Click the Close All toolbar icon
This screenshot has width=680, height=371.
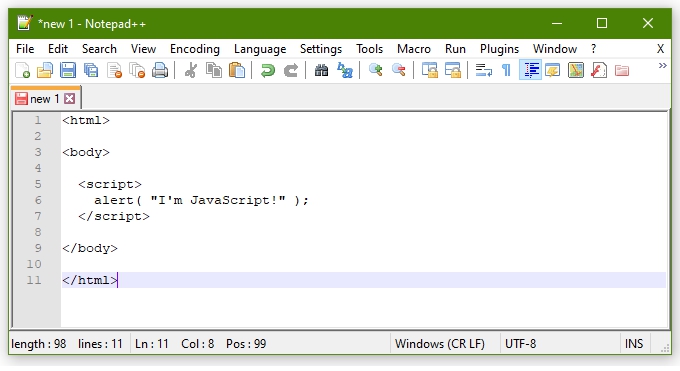click(137, 70)
